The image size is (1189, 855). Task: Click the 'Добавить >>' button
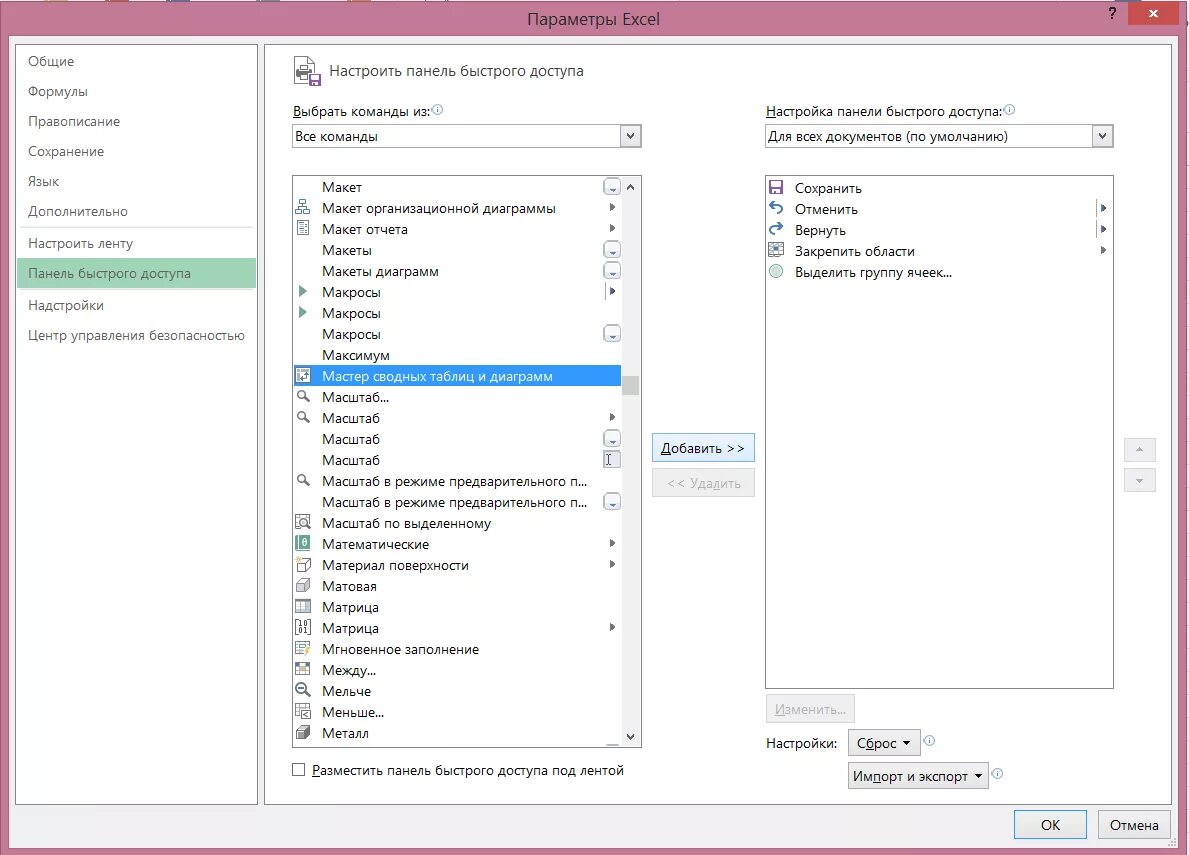tap(703, 448)
